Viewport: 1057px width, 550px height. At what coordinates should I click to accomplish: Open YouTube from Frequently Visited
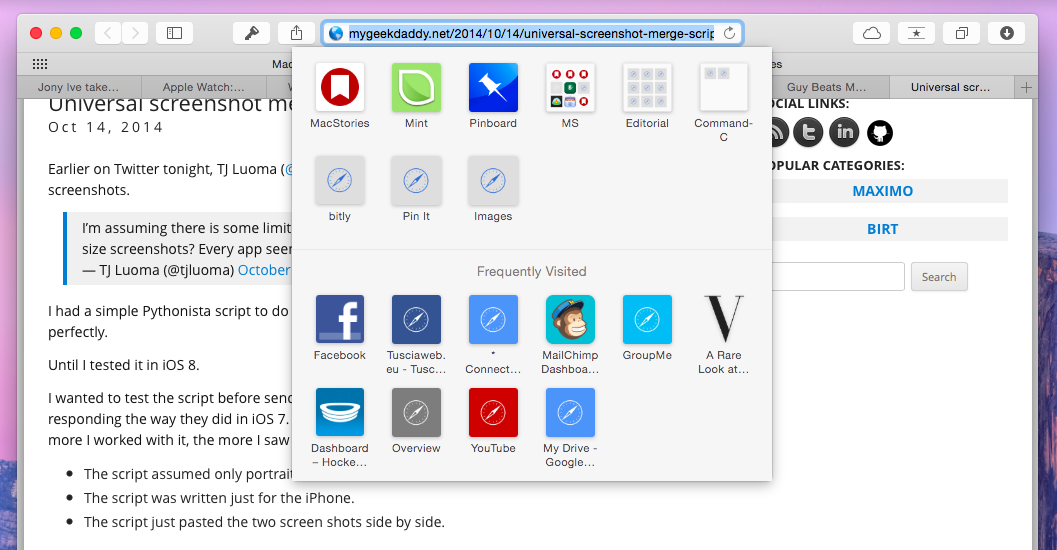(493, 412)
